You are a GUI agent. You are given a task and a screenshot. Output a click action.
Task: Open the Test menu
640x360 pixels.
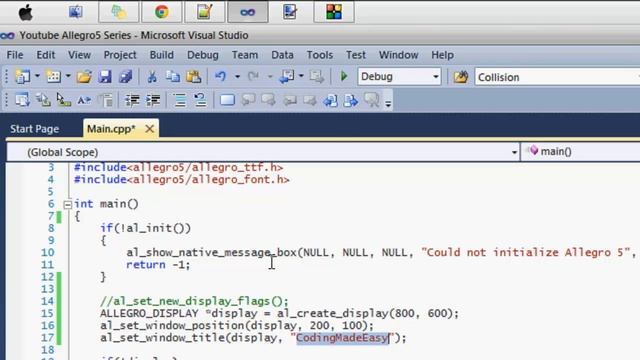point(356,55)
